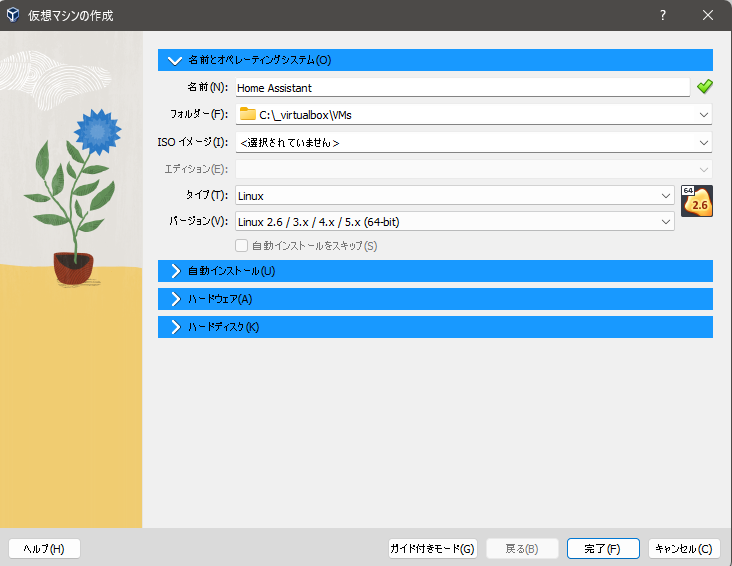Expand the ハードウェア(A) section

tap(435, 299)
